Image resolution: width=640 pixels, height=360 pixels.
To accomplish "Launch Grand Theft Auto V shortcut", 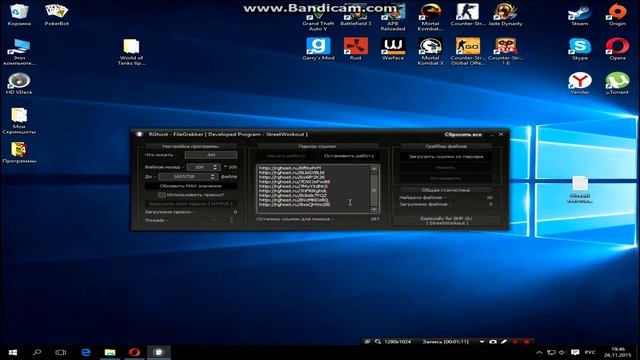I will (x=318, y=18).
